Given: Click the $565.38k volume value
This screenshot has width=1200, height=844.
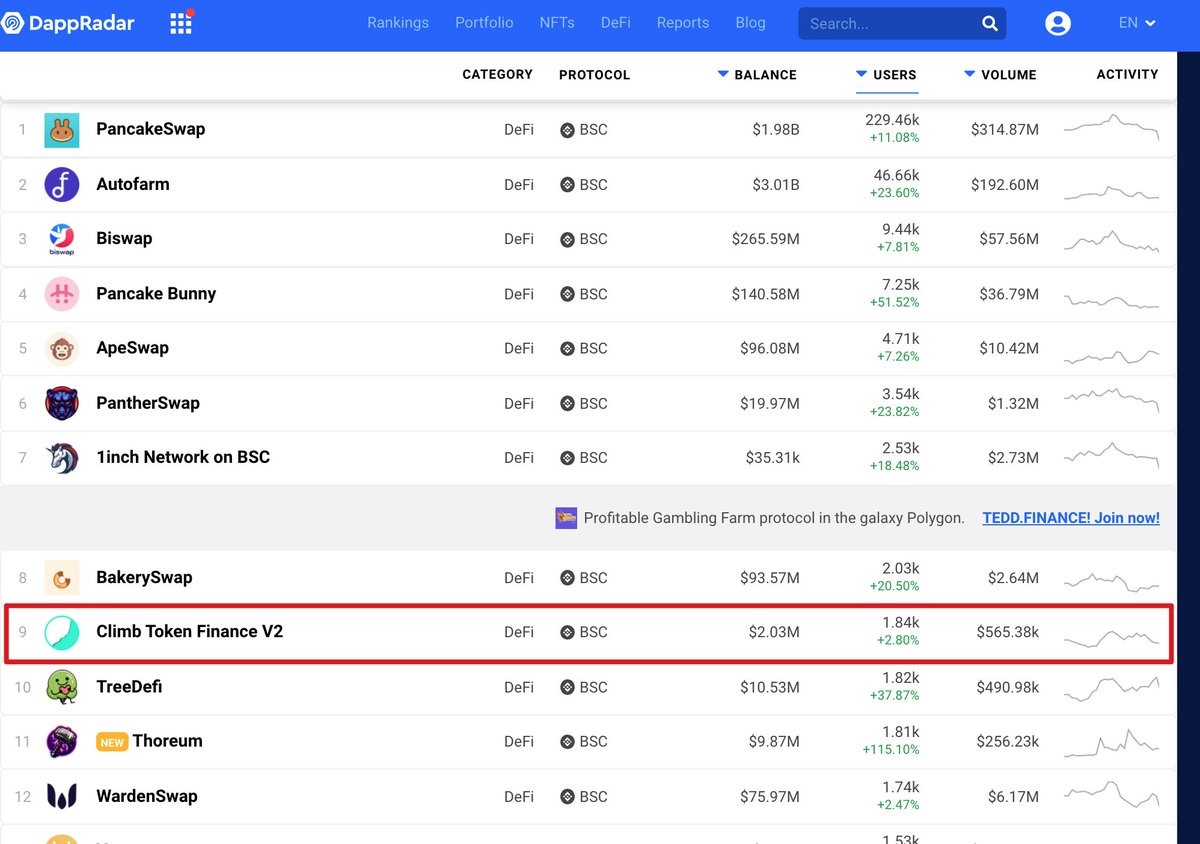Looking at the screenshot, I should (1008, 632).
